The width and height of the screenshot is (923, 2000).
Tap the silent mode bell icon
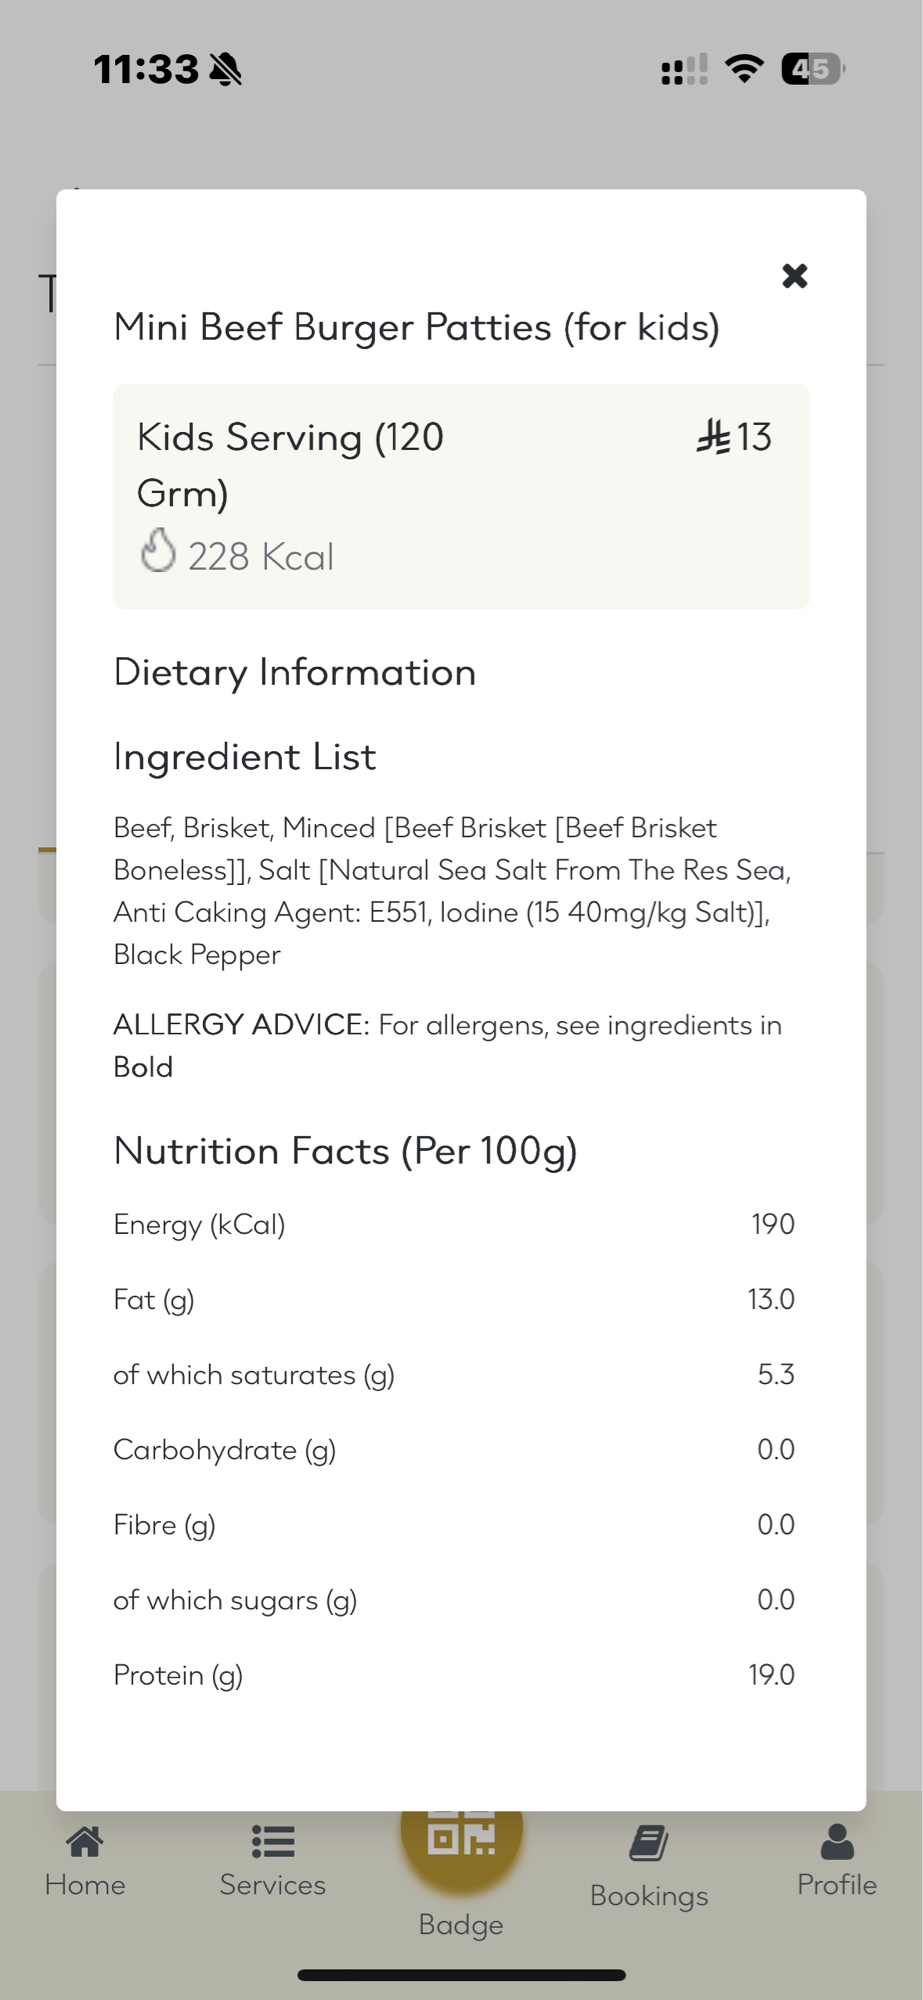tap(227, 70)
